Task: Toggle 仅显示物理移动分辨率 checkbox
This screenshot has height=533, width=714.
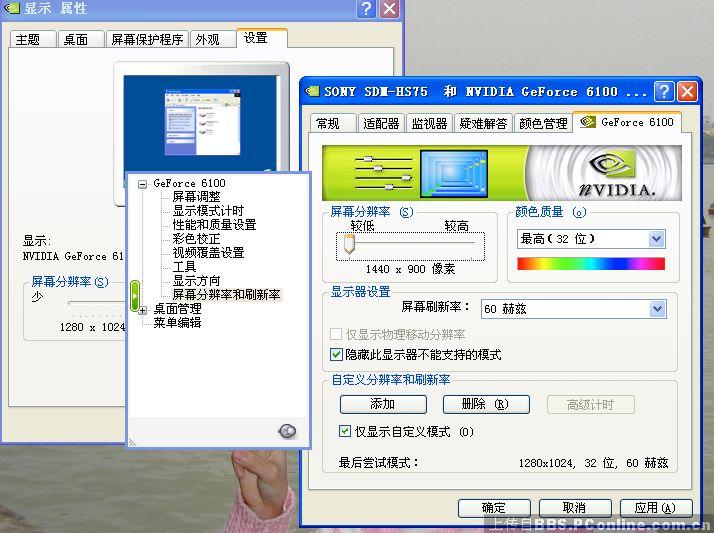Action: [336, 334]
